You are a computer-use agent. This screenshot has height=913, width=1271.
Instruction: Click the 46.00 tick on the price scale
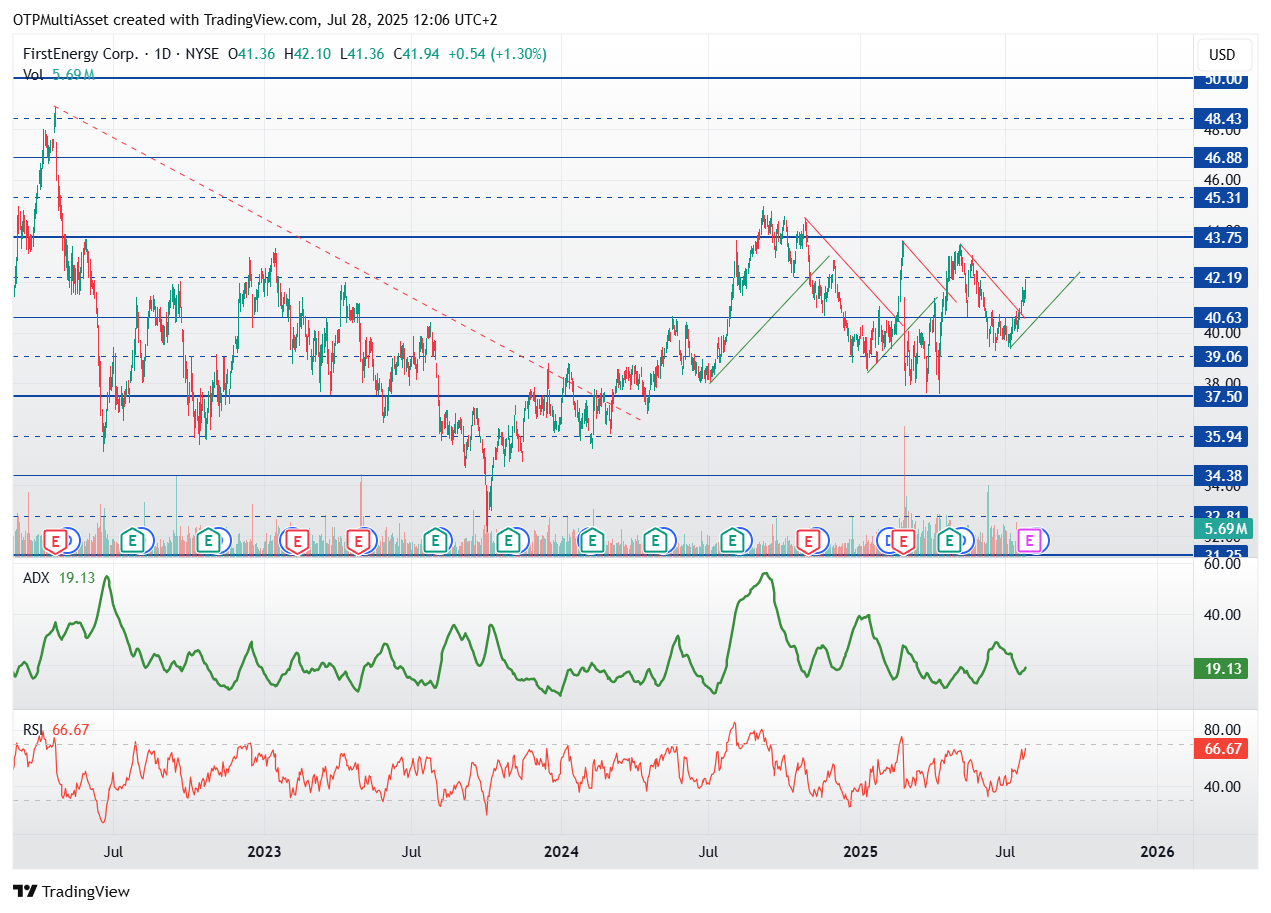1224,179
